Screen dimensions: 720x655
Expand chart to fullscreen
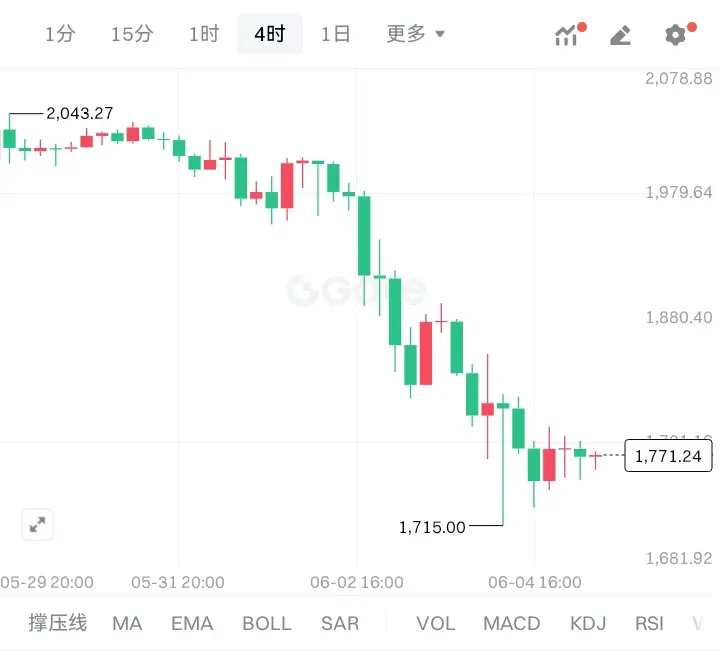[x=37, y=524]
